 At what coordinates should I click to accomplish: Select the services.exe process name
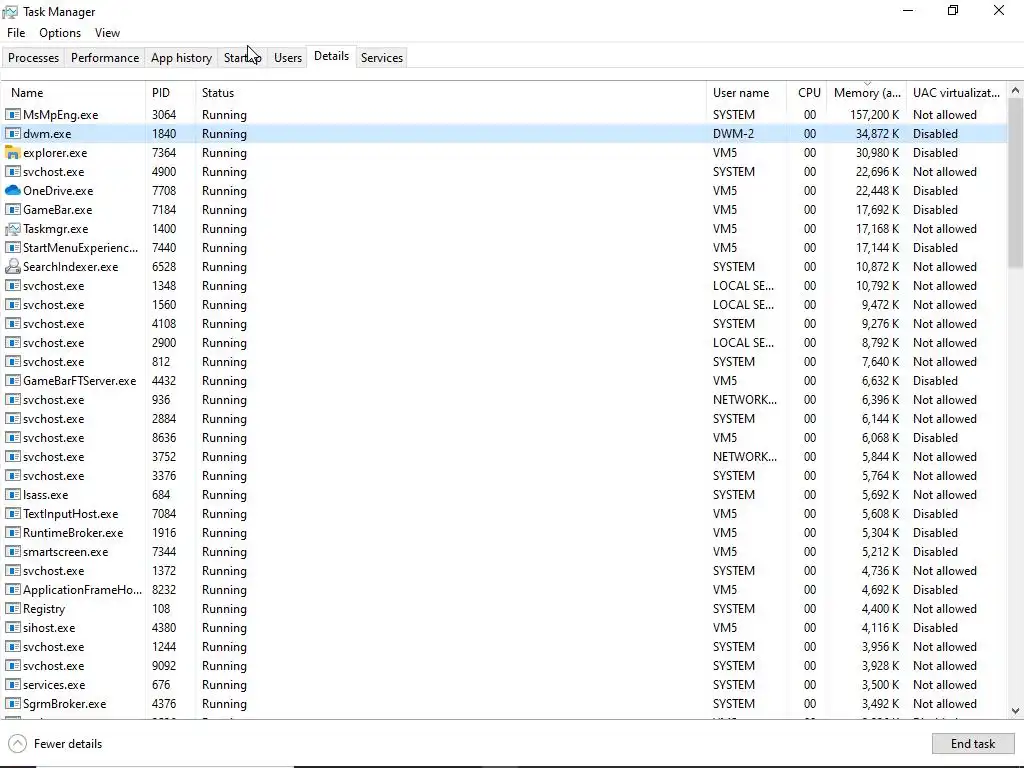[54, 685]
